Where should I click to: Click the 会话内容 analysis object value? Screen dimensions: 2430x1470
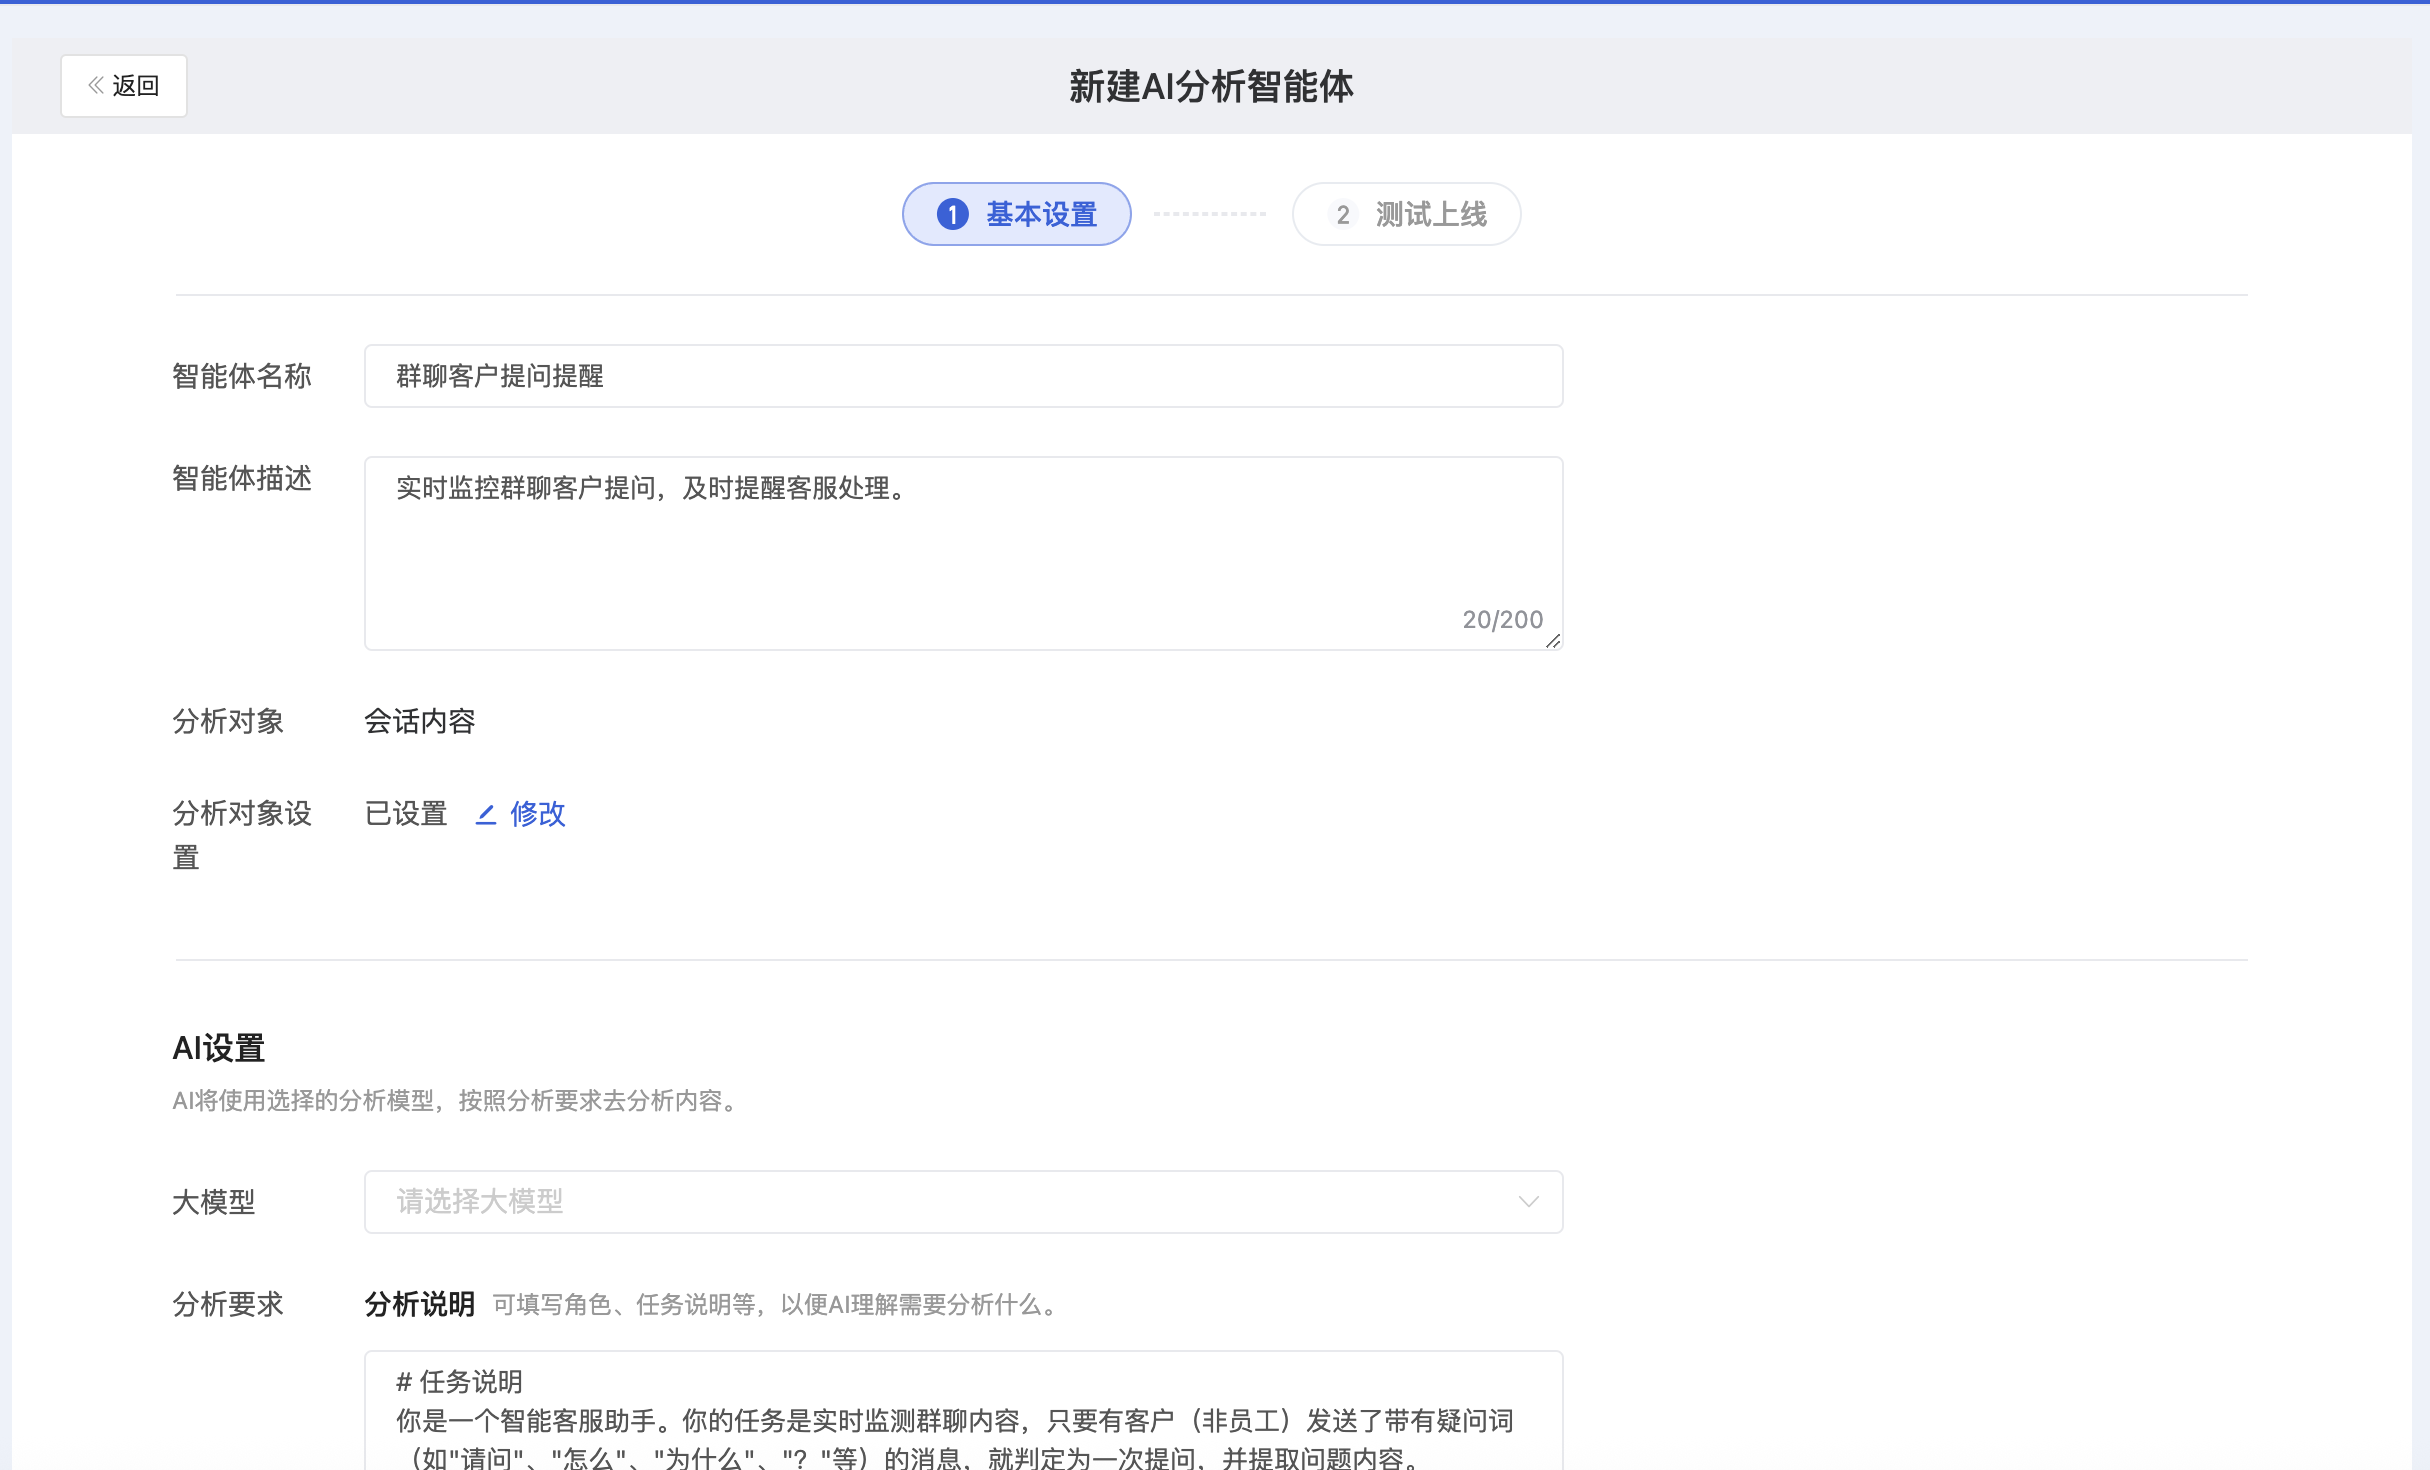420,721
